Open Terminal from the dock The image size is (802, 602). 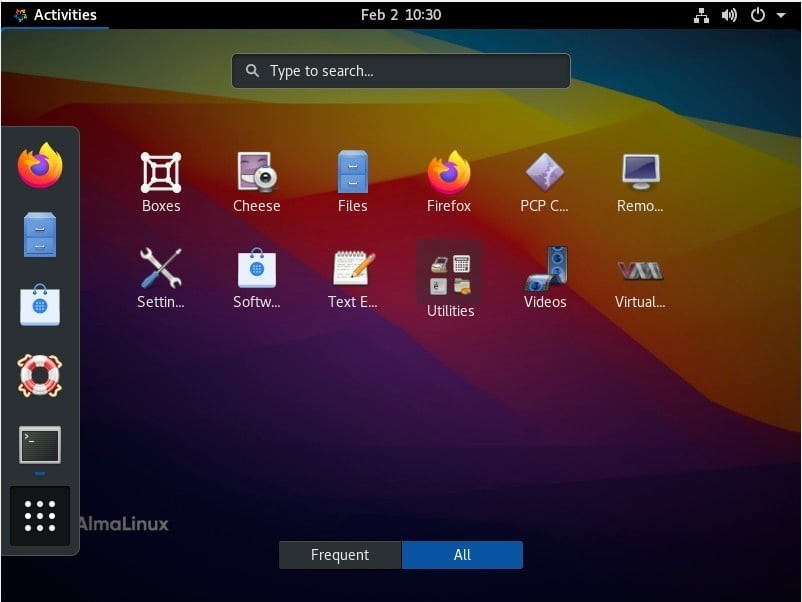tap(40, 445)
